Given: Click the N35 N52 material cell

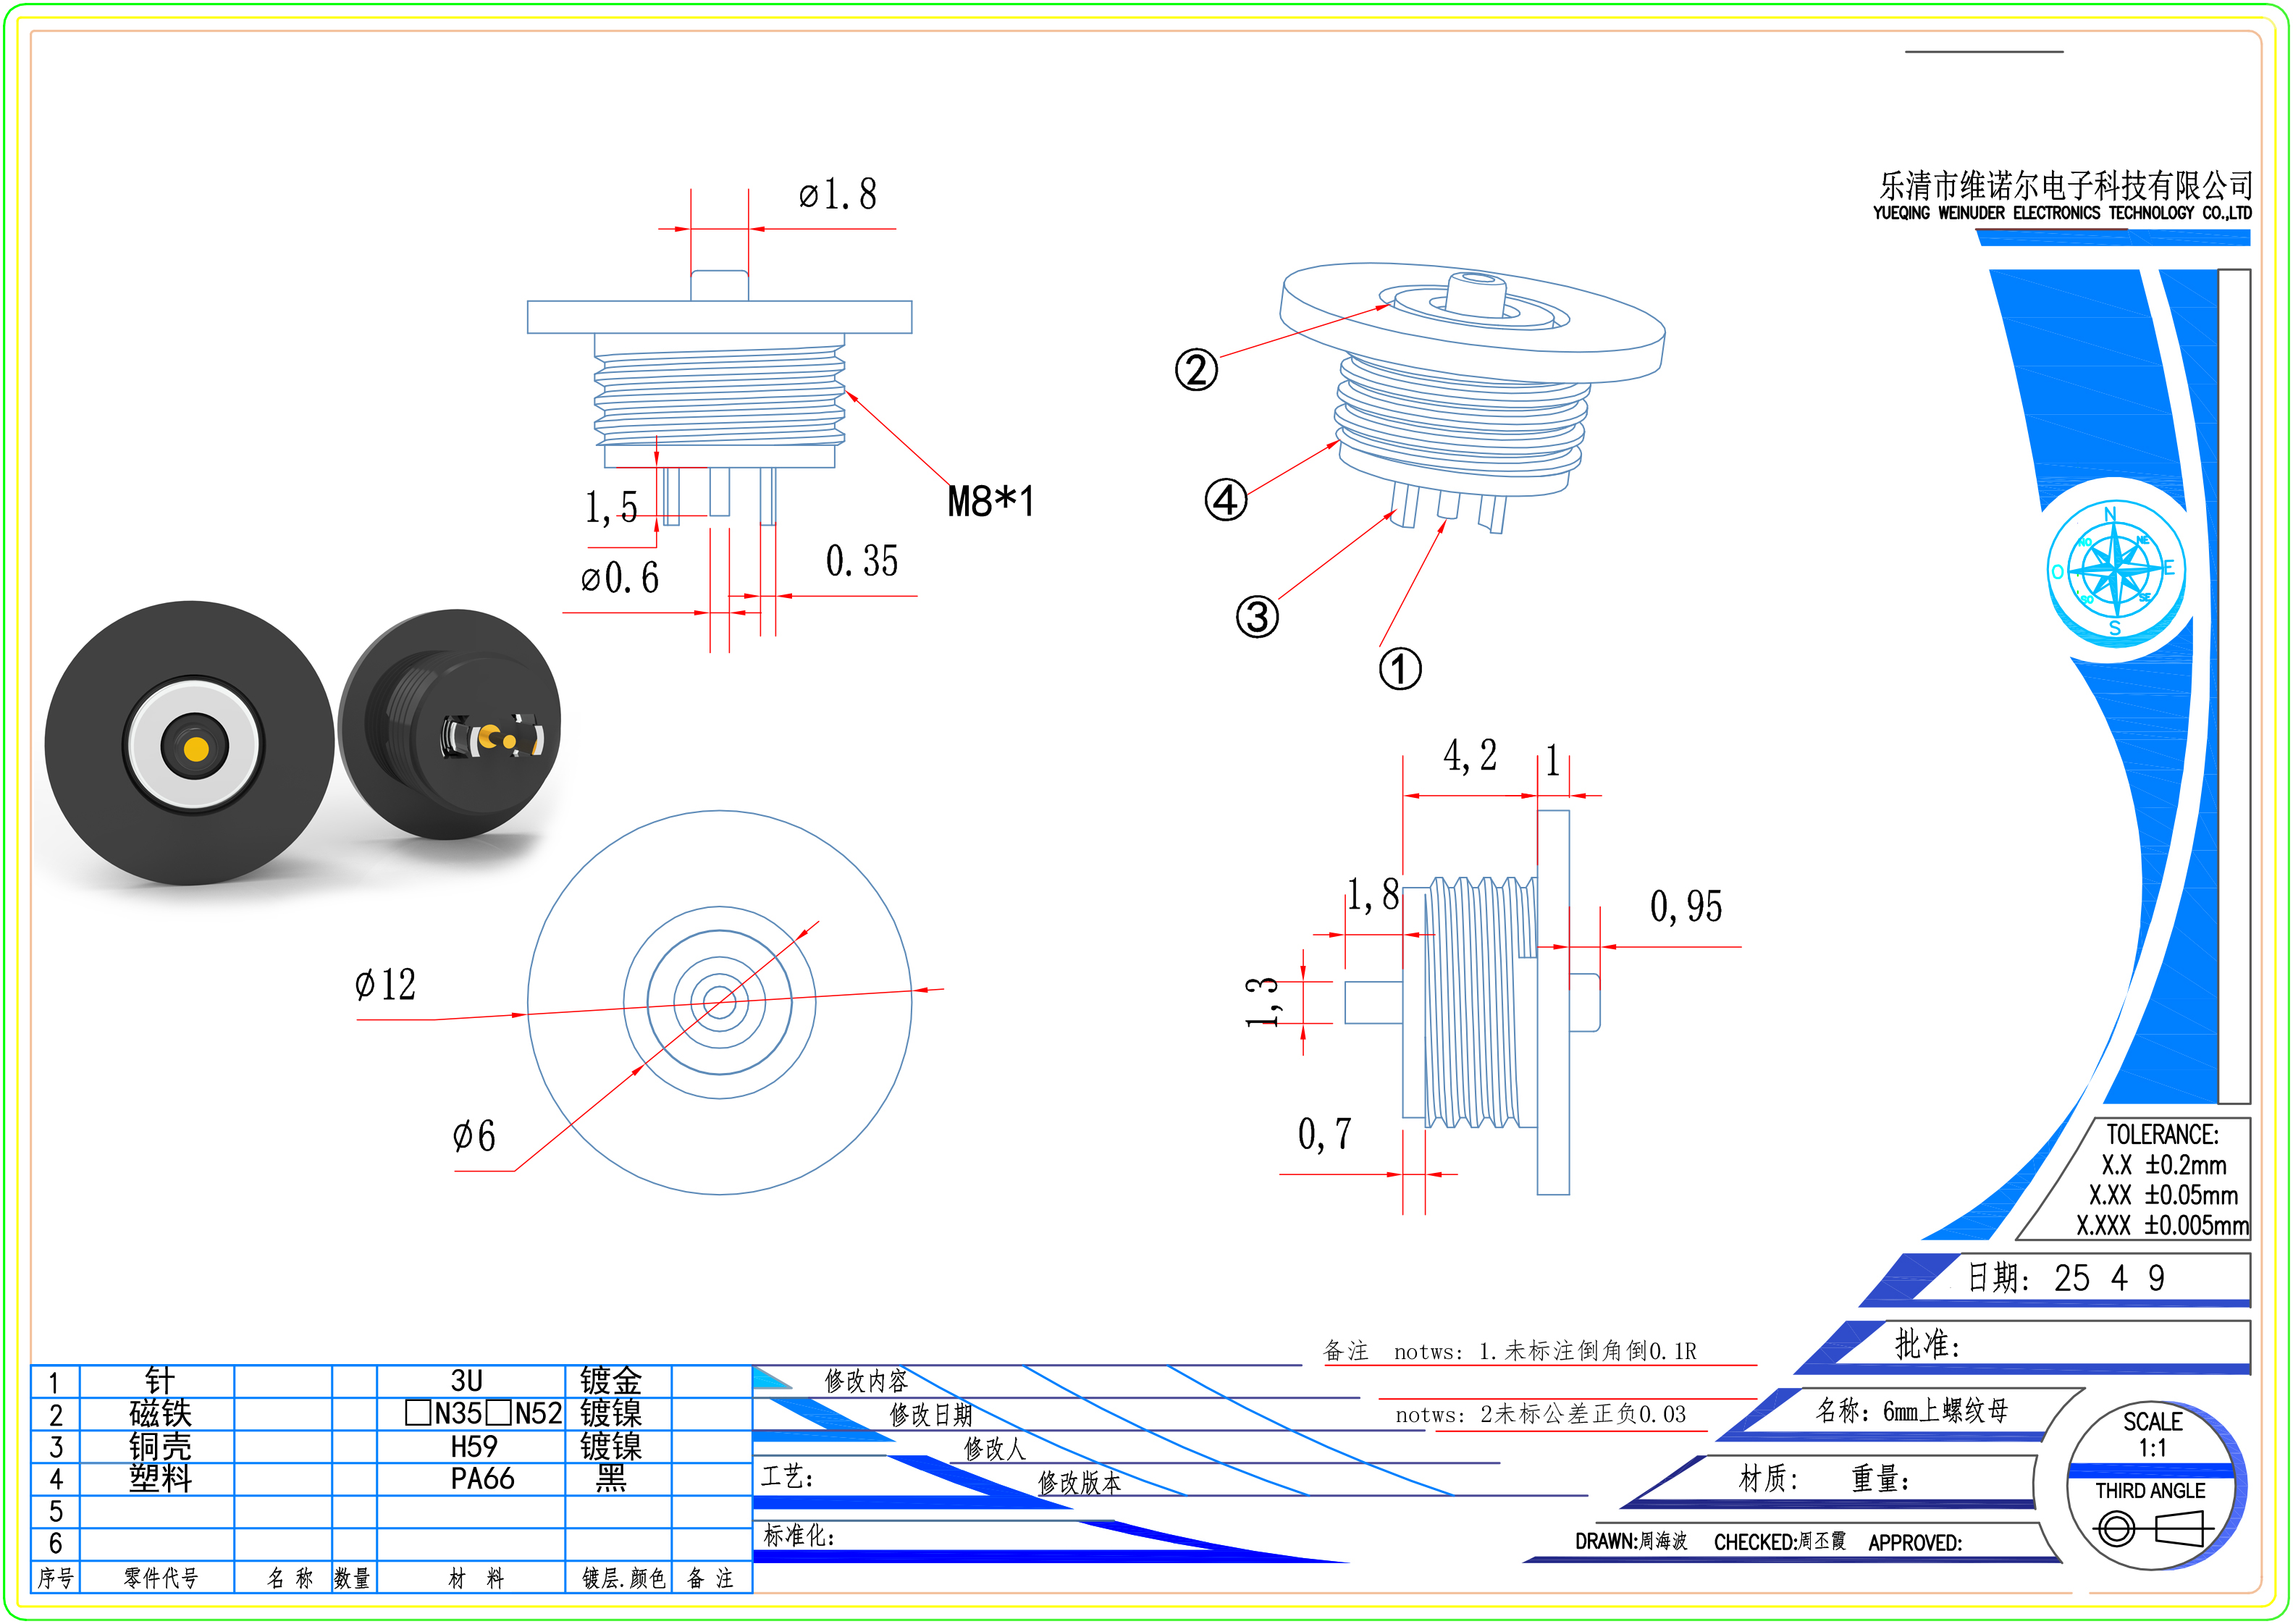Looking at the screenshot, I should pos(471,1413).
